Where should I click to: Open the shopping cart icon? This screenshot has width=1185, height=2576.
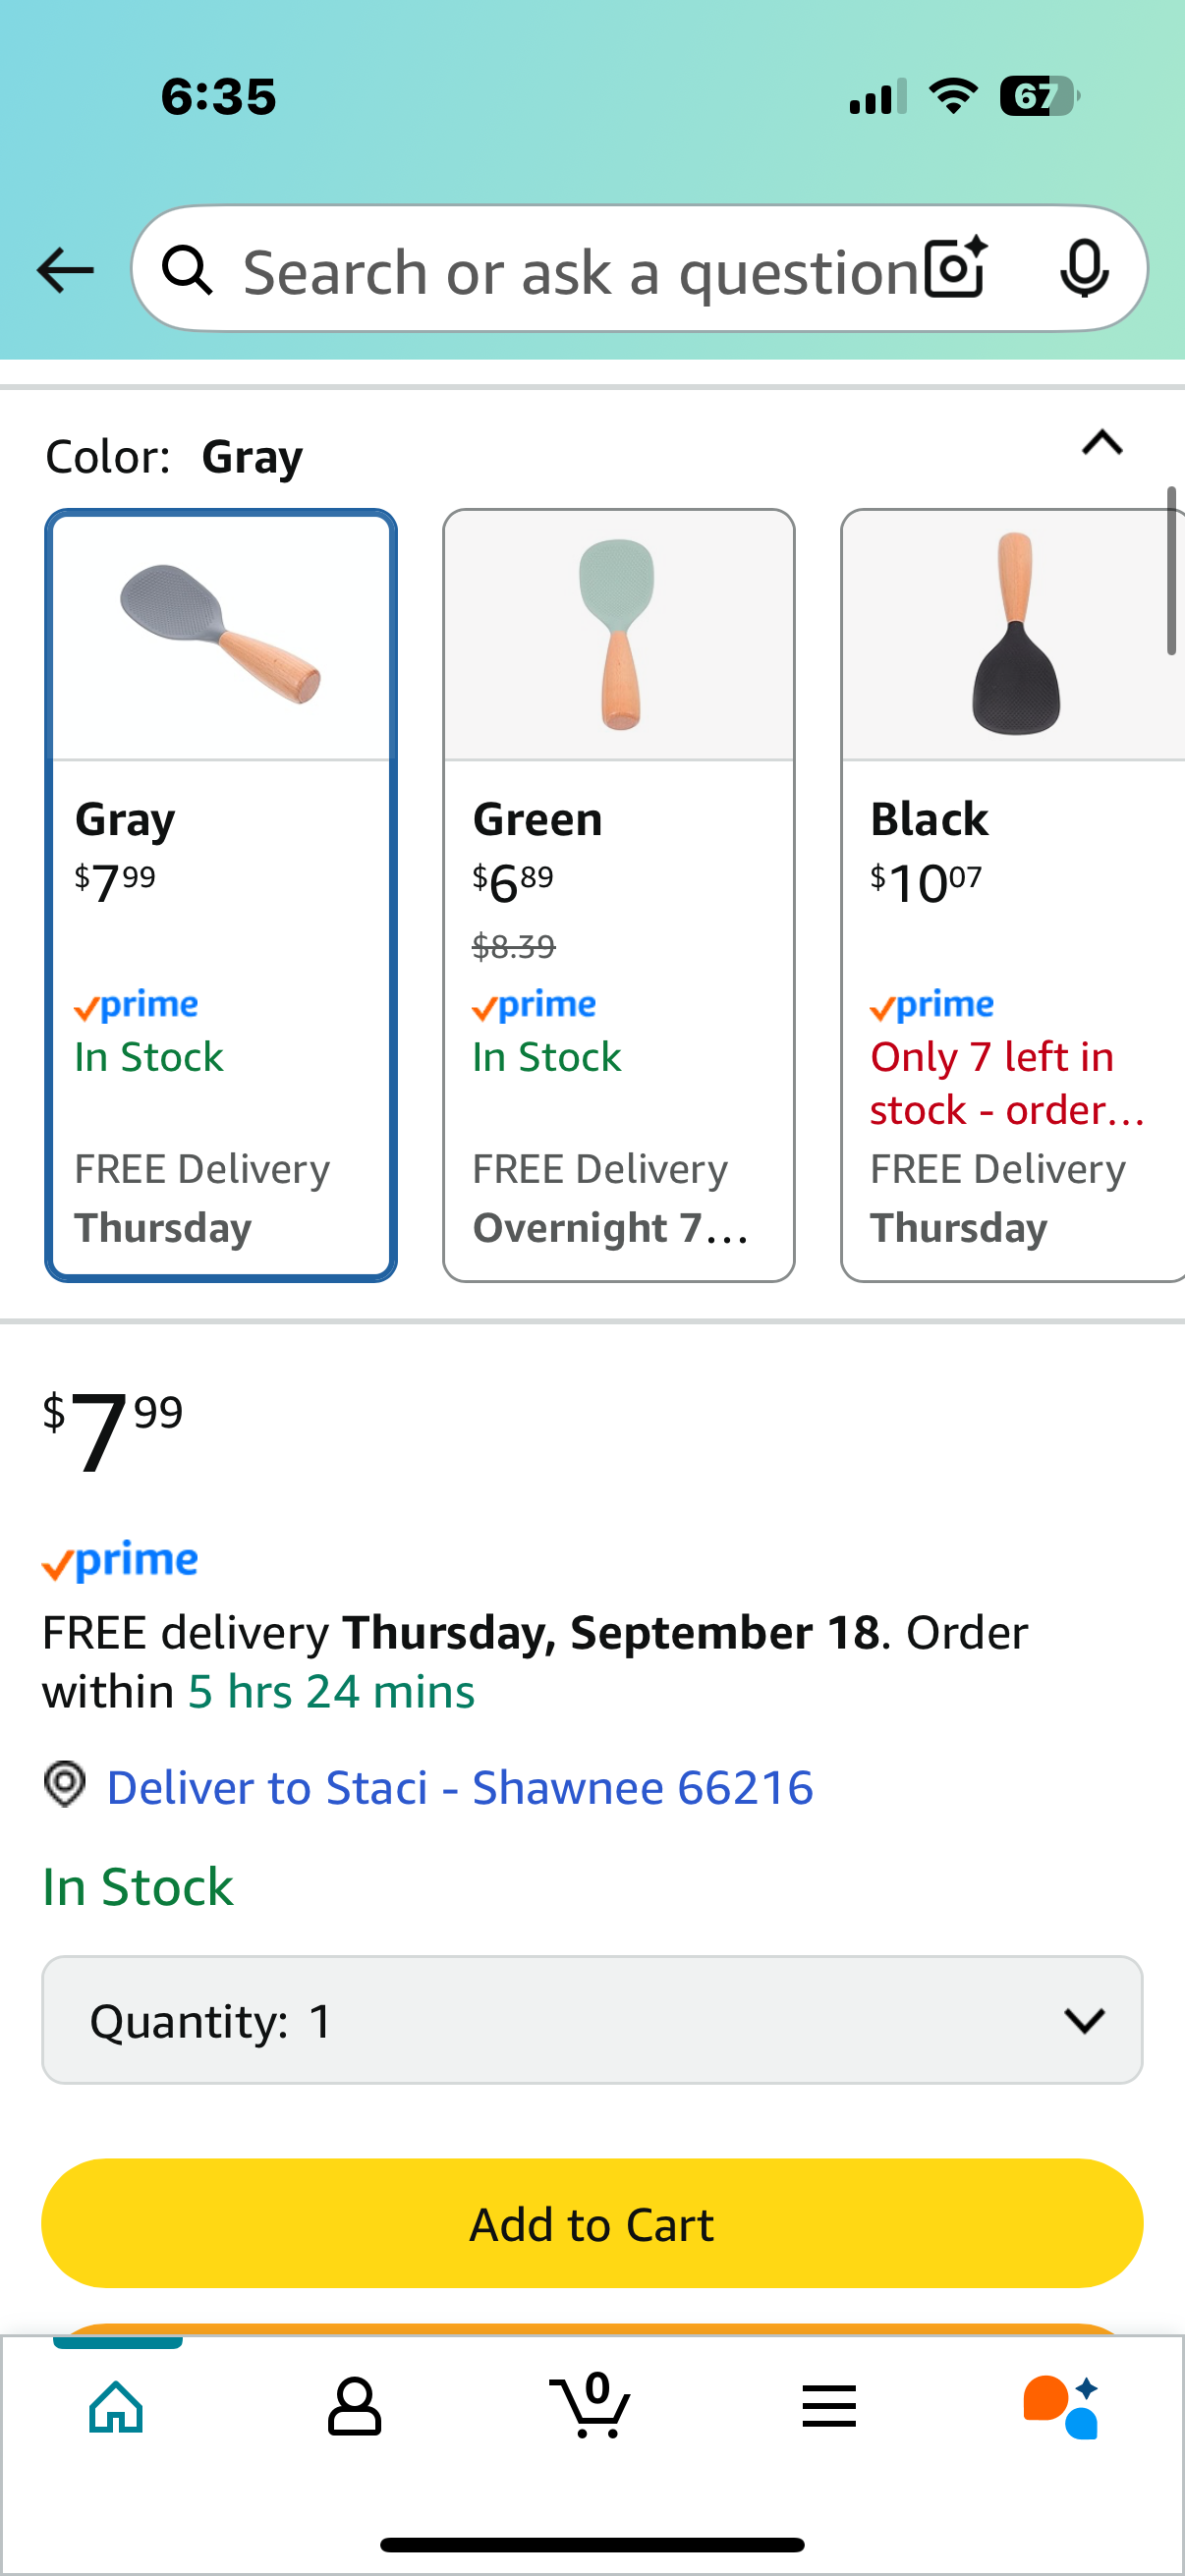(x=590, y=2404)
